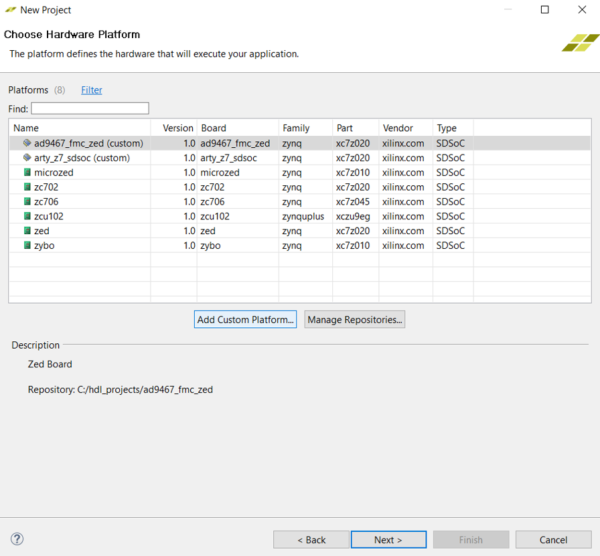This screenshot has height=556, width=600.
Task: Select the 'microzed' platform name
Action: point(54,172)
